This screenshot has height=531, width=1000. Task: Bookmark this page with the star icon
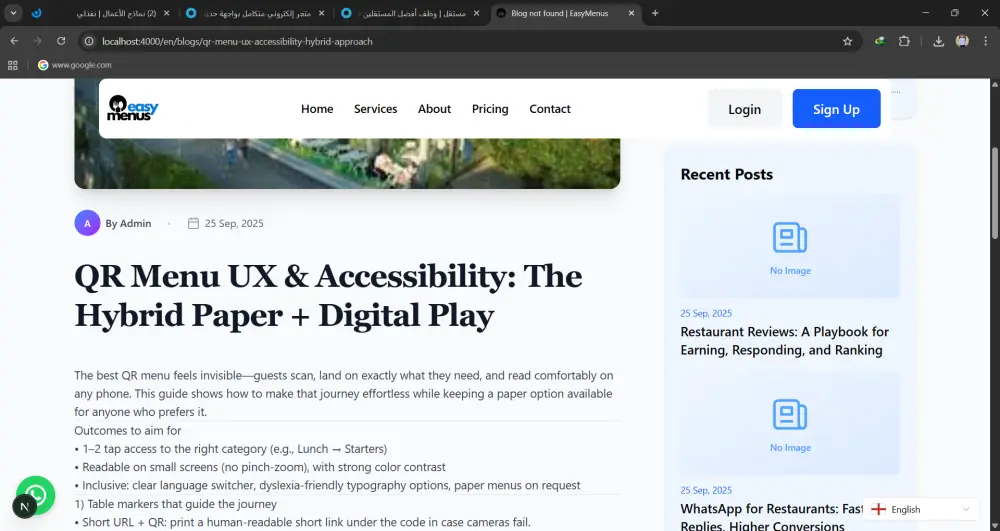(x=847, y=41)
